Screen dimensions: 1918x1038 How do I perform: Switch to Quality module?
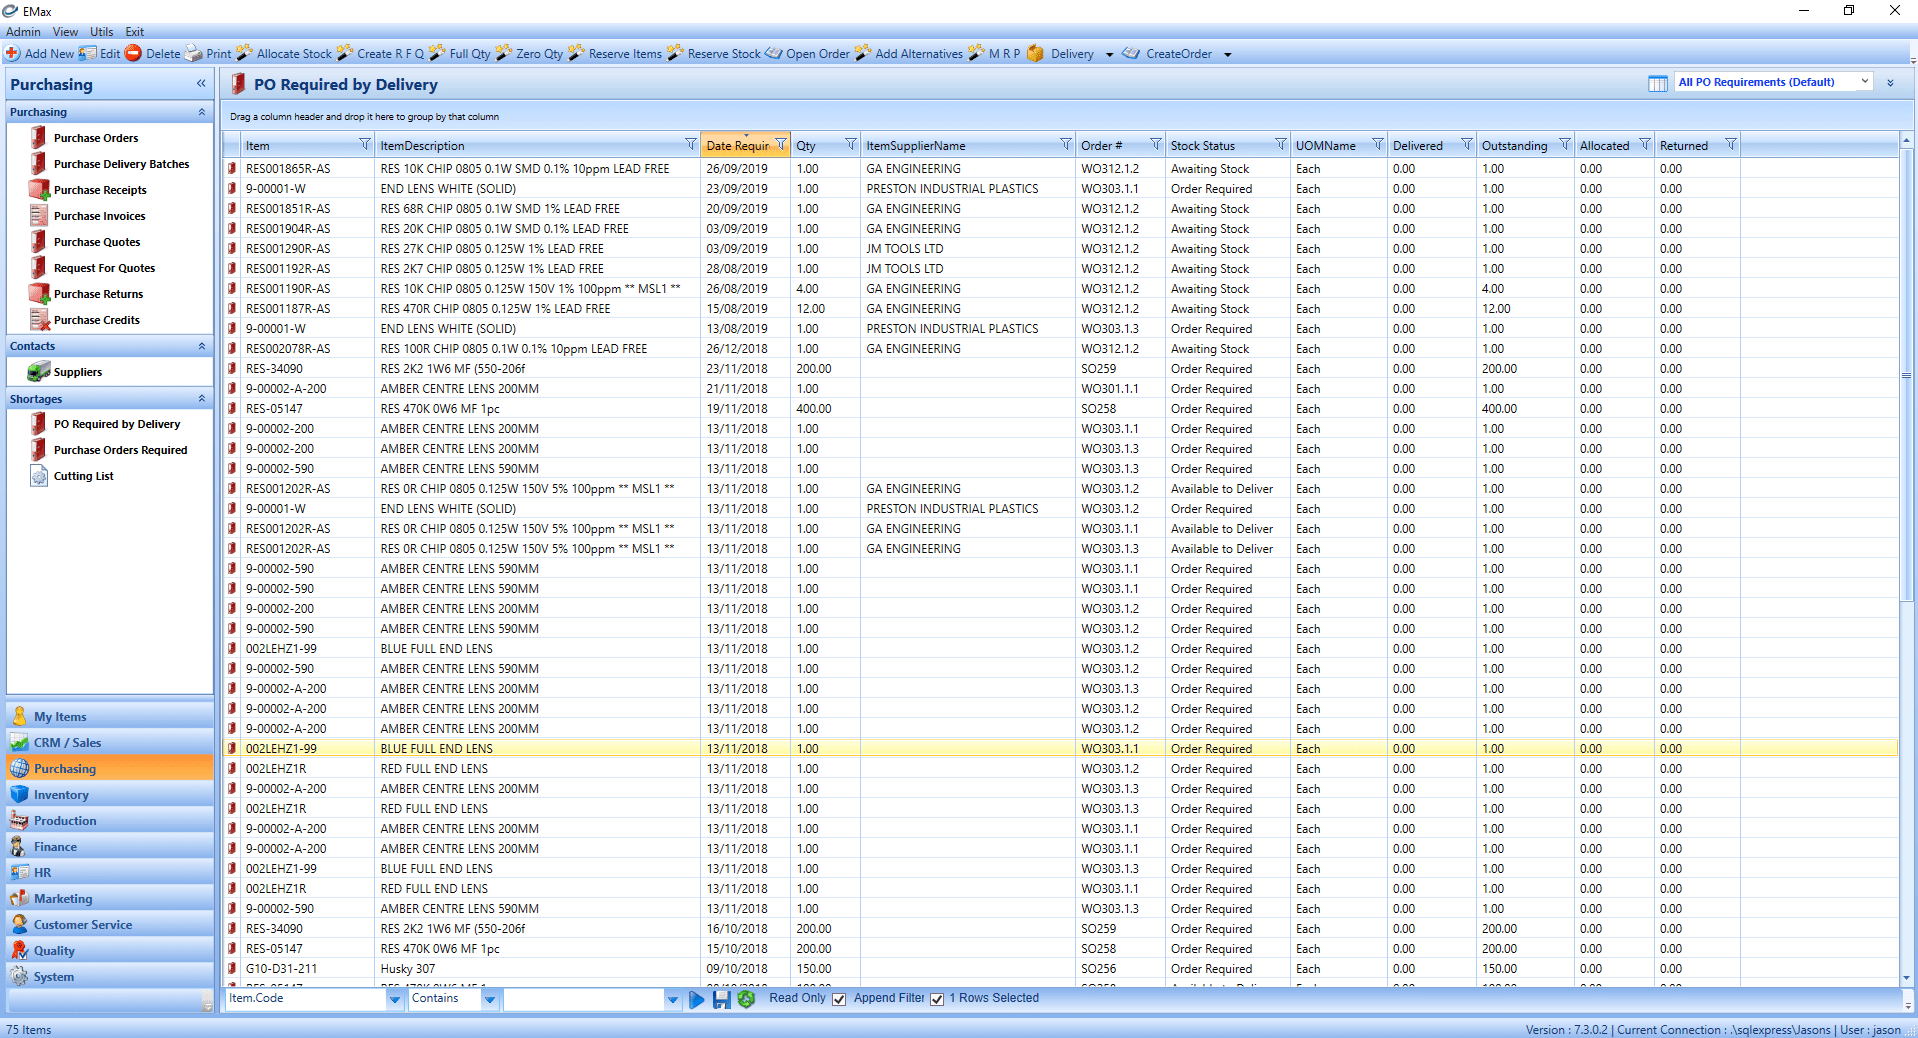[110, 950]
